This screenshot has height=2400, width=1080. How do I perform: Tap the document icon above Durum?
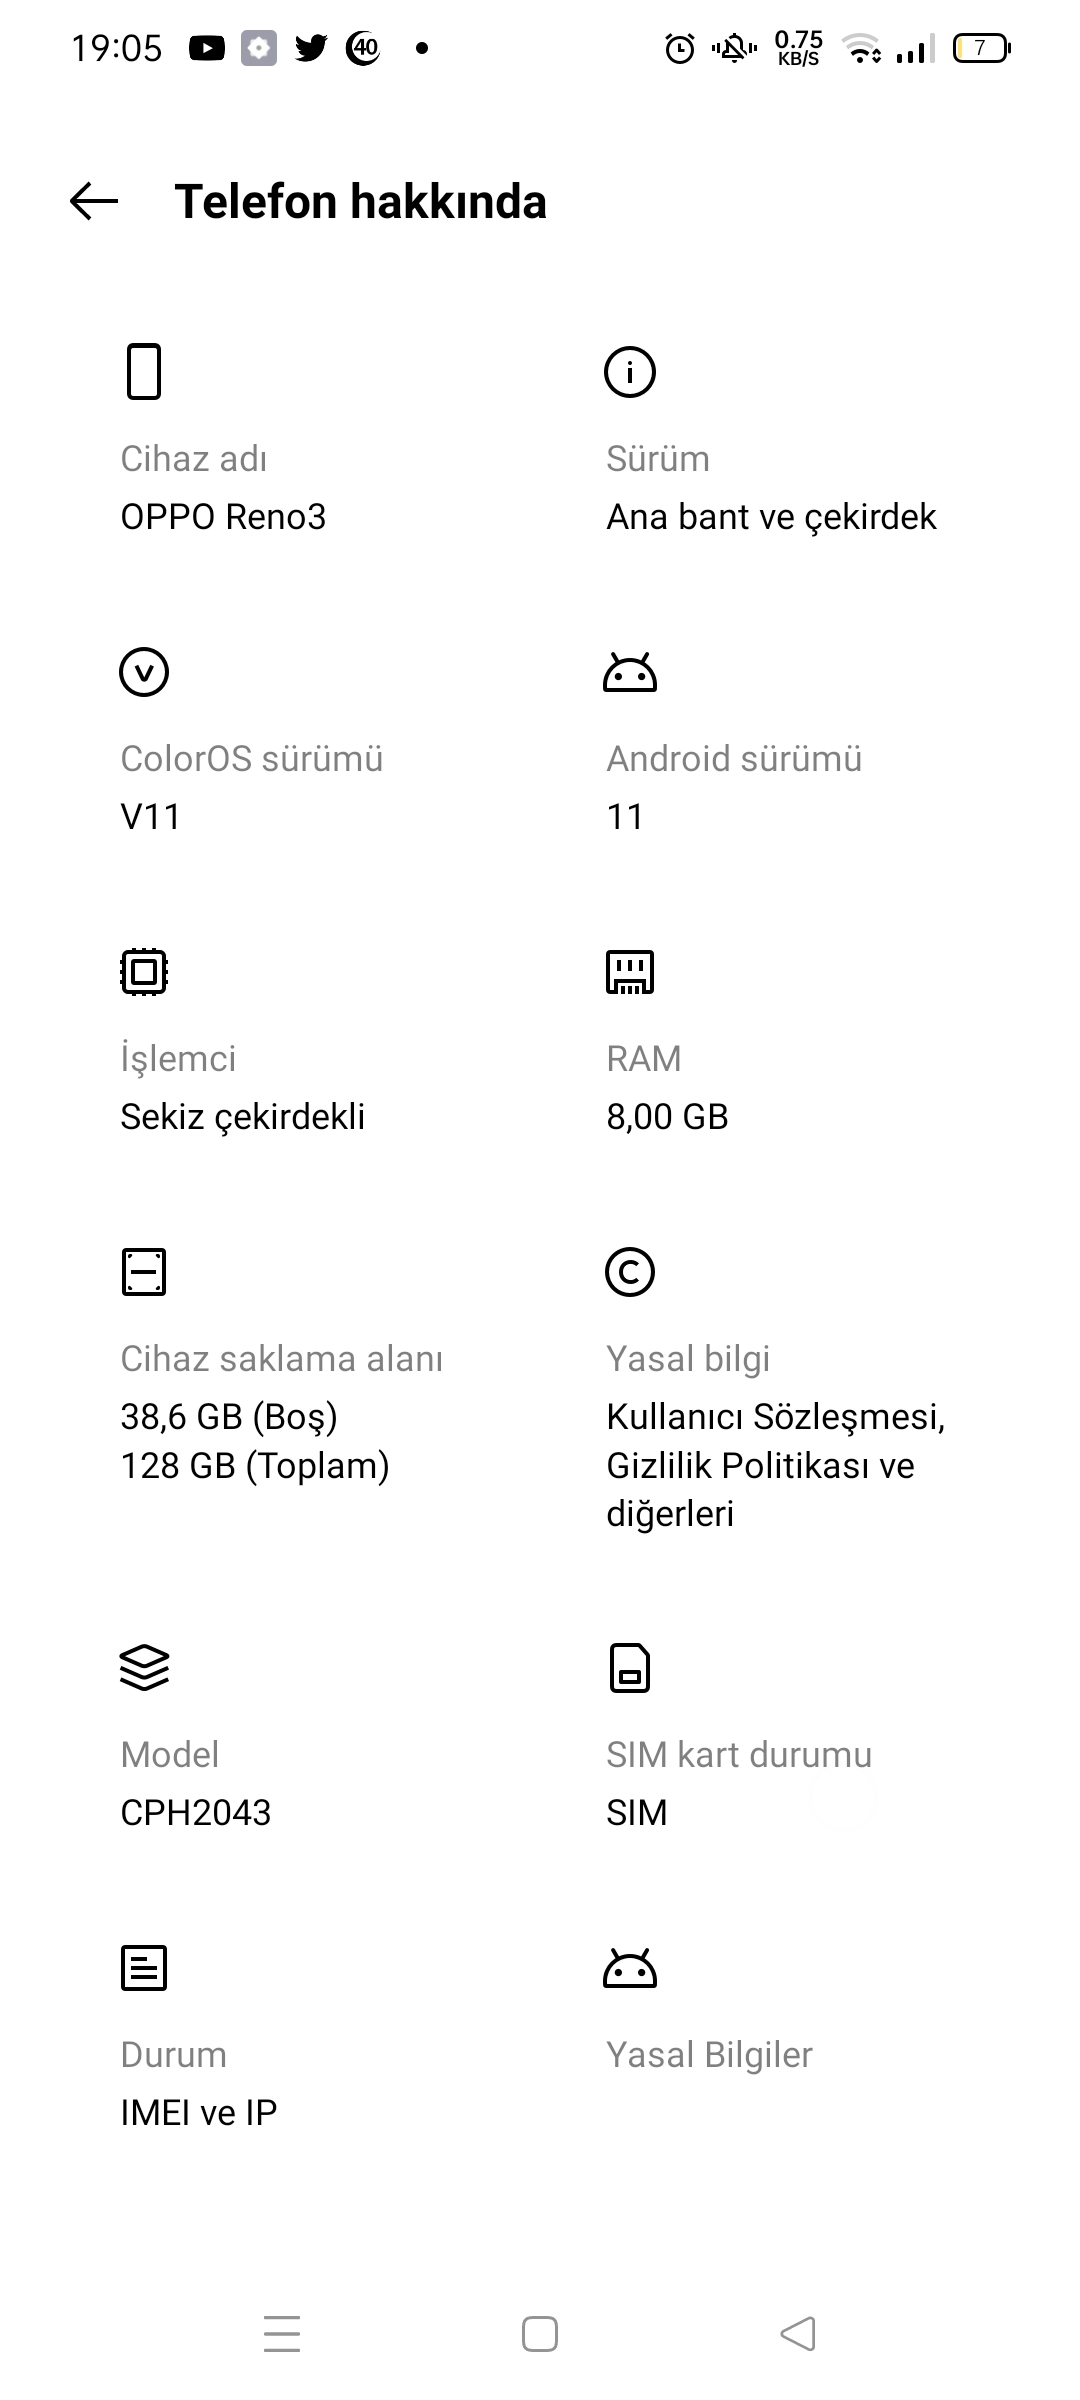[x=144, y=1968]
